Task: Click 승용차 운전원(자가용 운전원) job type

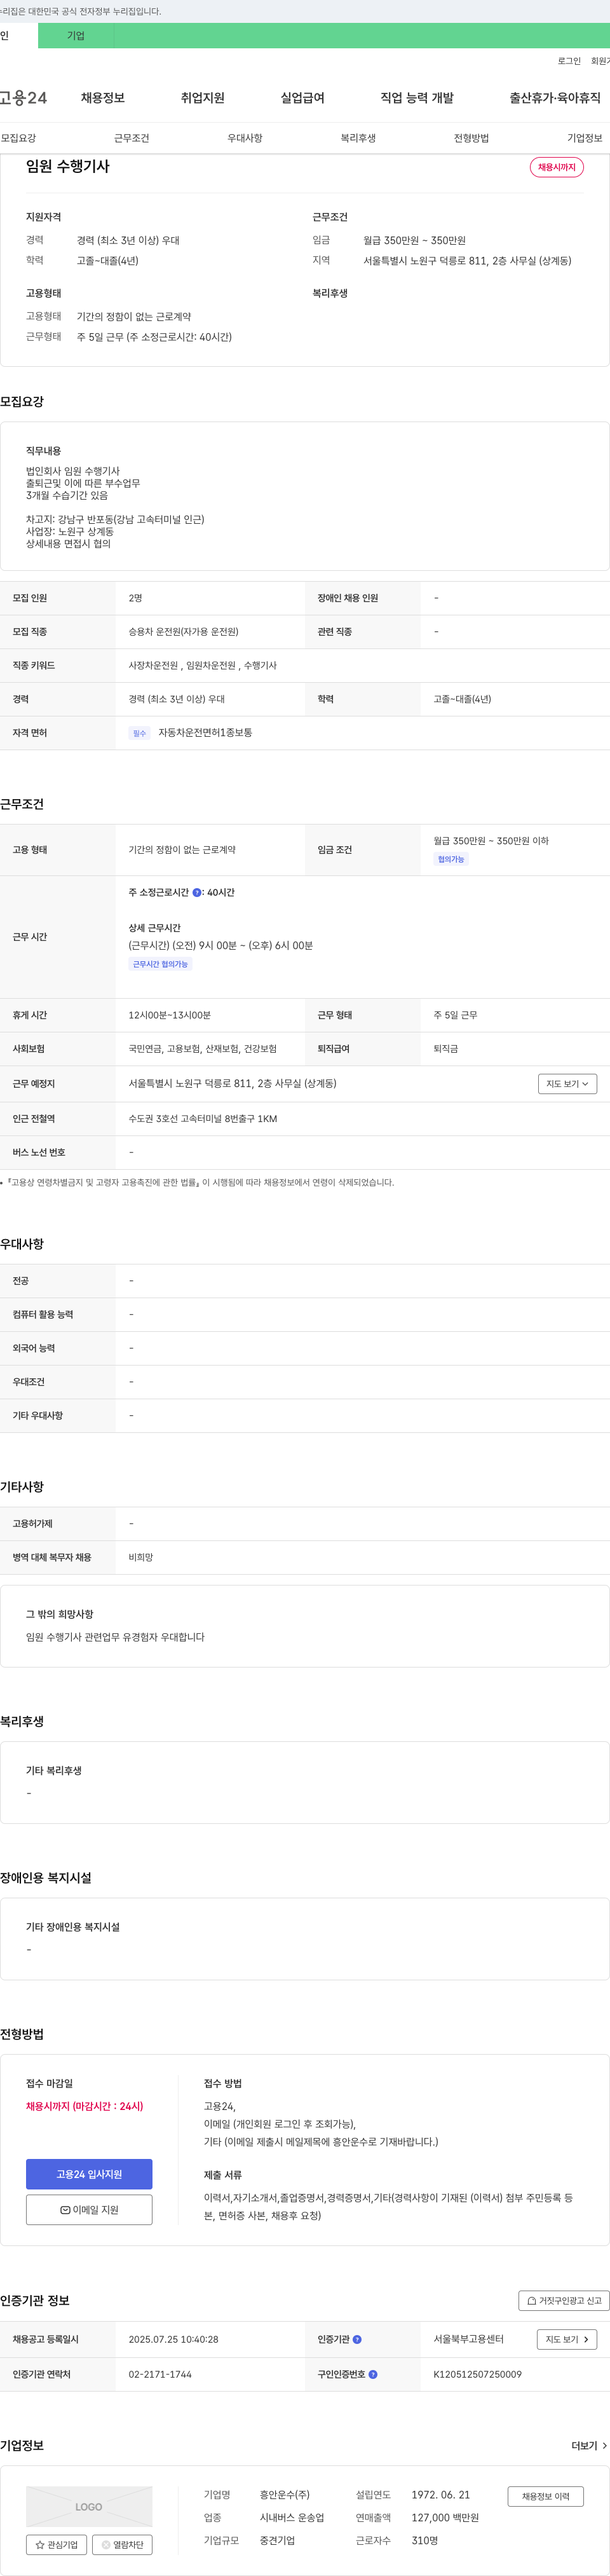Action: click(183, 632)
